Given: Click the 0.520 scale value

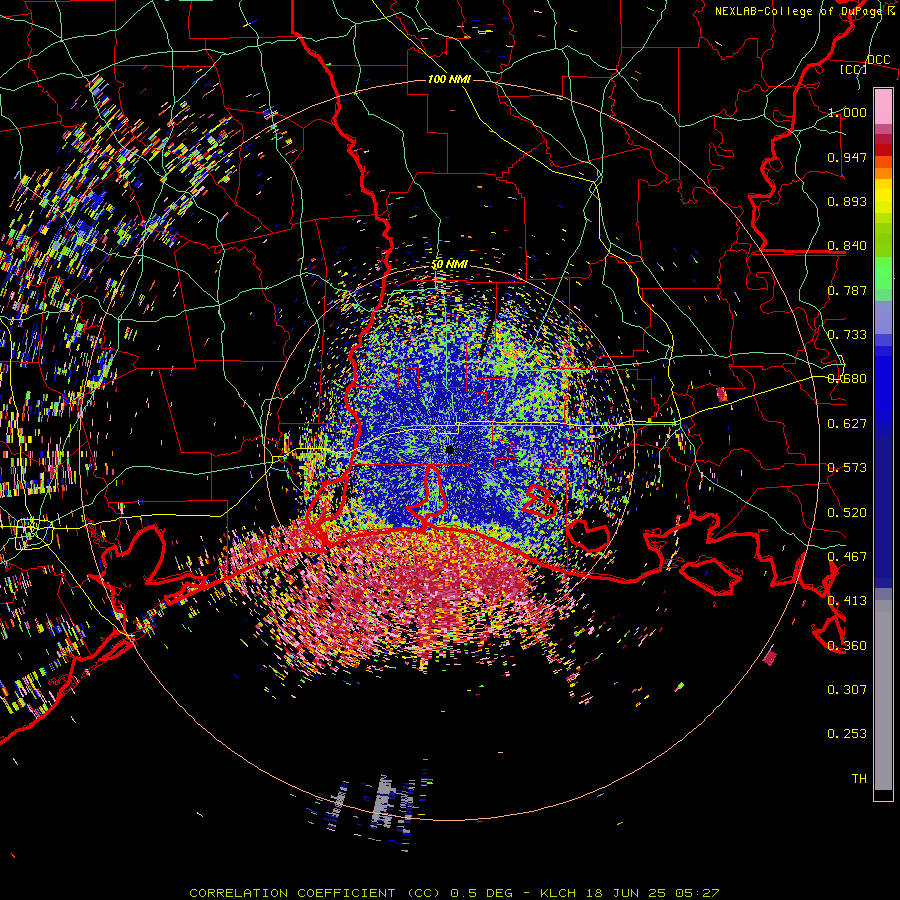Looking at the screenshot, I should coord(847,513).
